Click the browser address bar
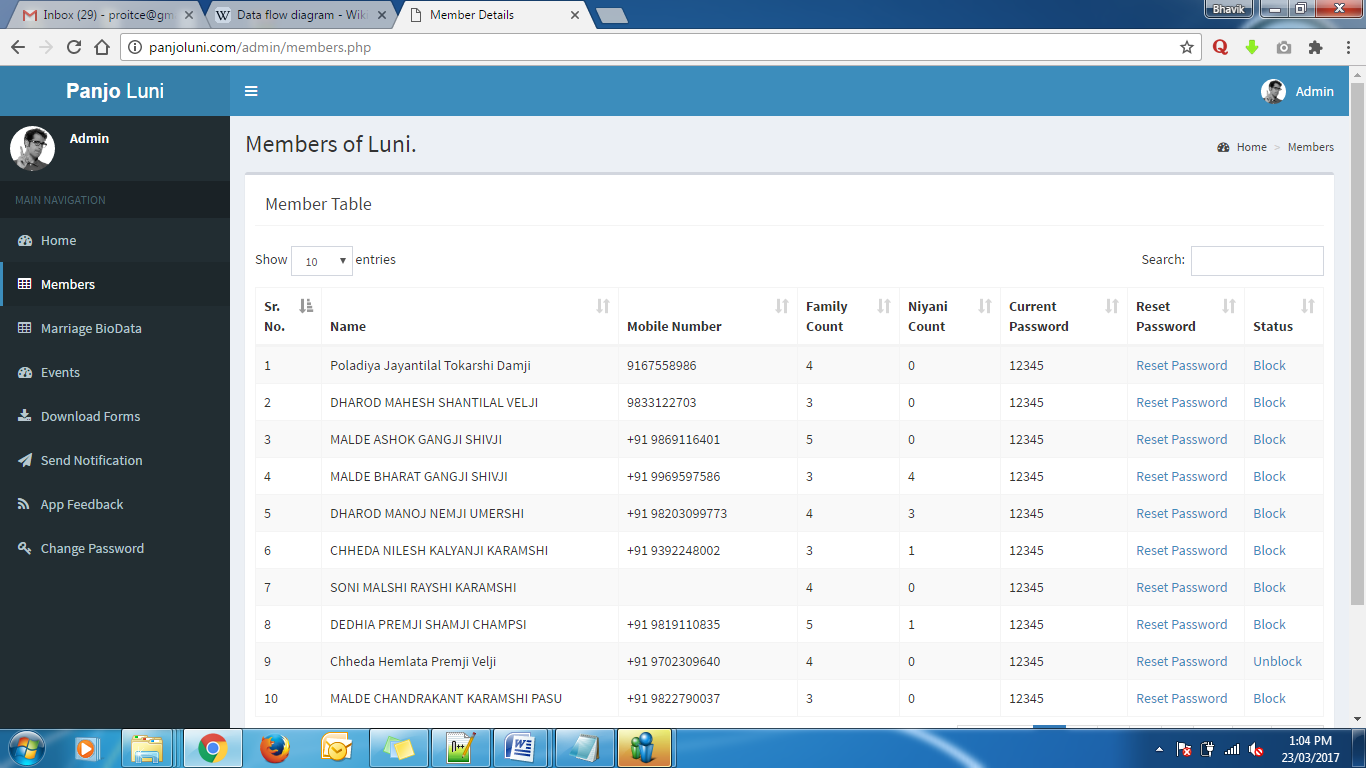This screenshot has height=768, width=1366. coord(660,47)
